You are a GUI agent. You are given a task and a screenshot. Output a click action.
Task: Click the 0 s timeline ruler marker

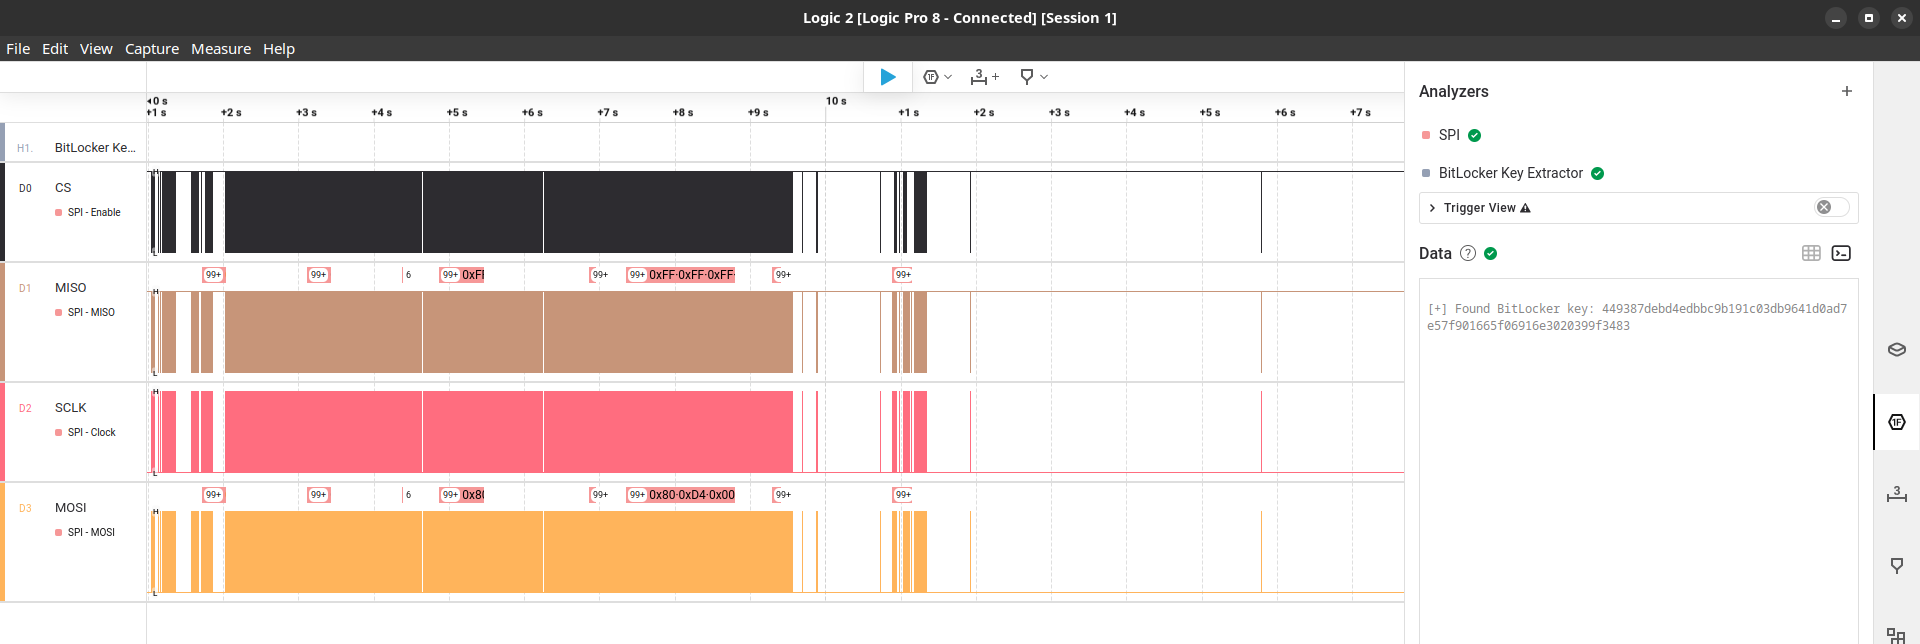point(158,101)
